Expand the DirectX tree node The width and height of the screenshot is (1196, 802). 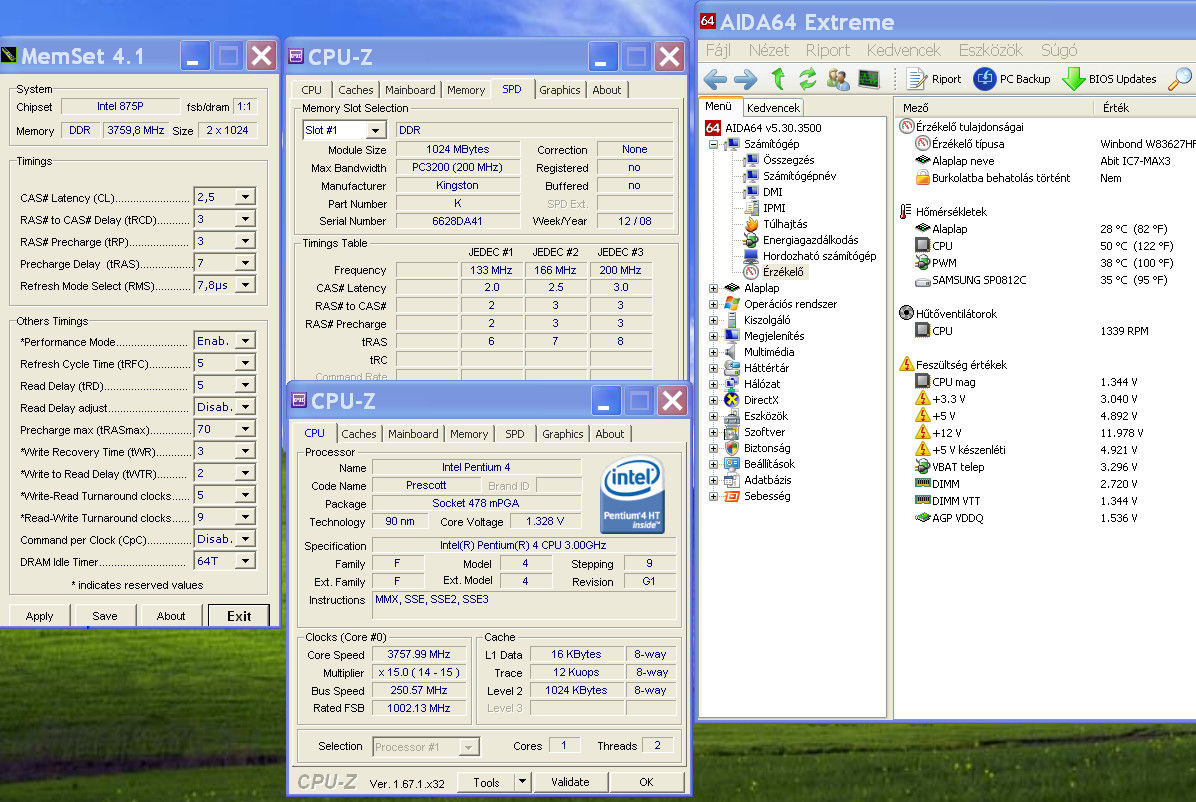click(713, 400)
